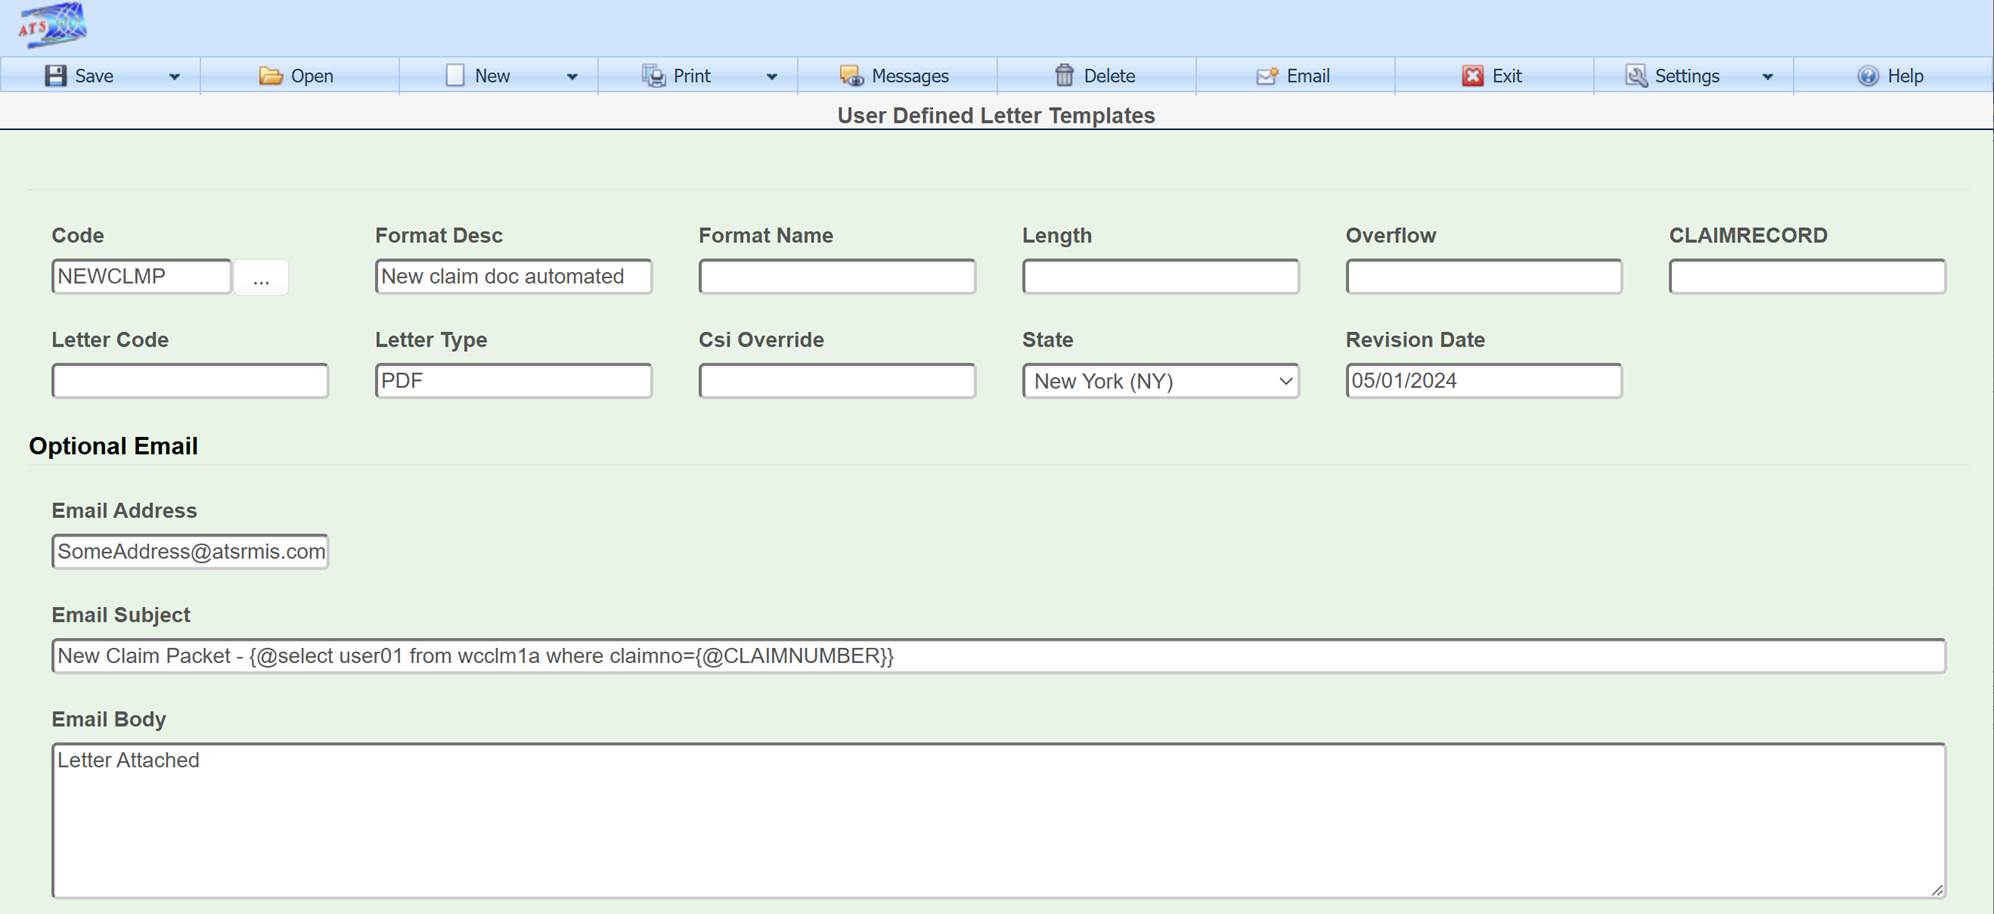Open the State dropdown showing New York
Viewport: 1994px width, 914px height.
1160,381
